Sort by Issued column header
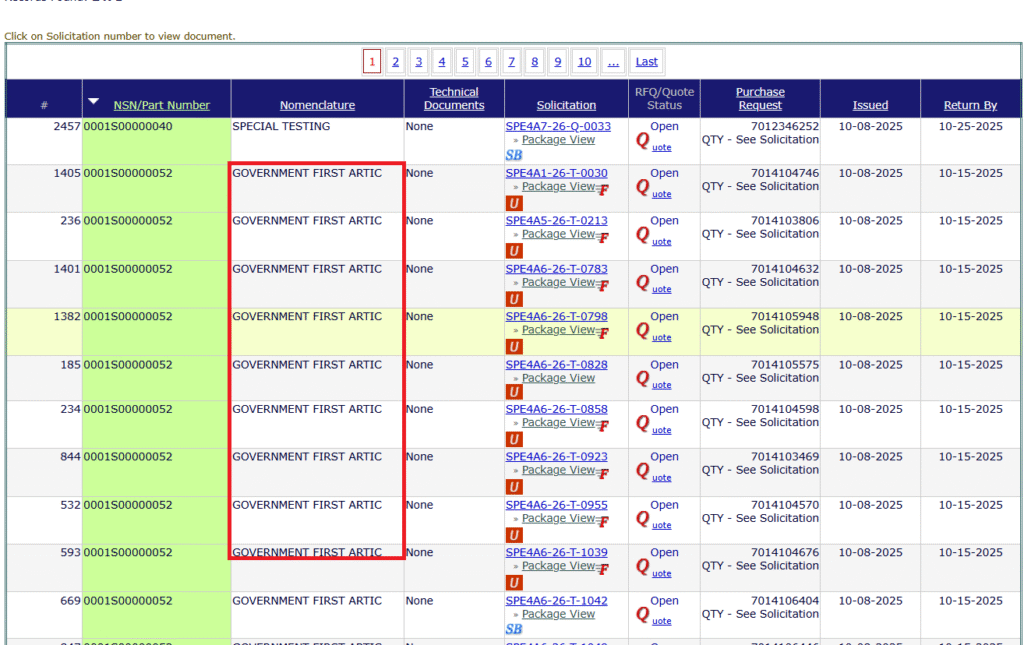This screenshot has width=1024, height=645. (x=870, y=105)
